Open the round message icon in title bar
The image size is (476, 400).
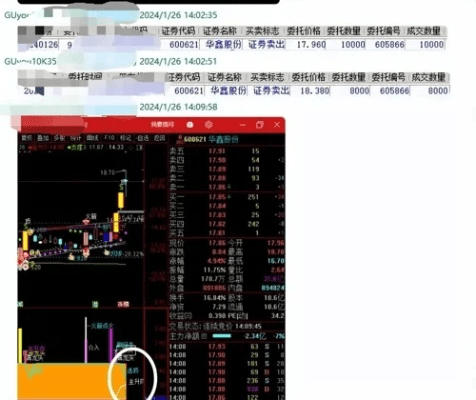(190, 125)
